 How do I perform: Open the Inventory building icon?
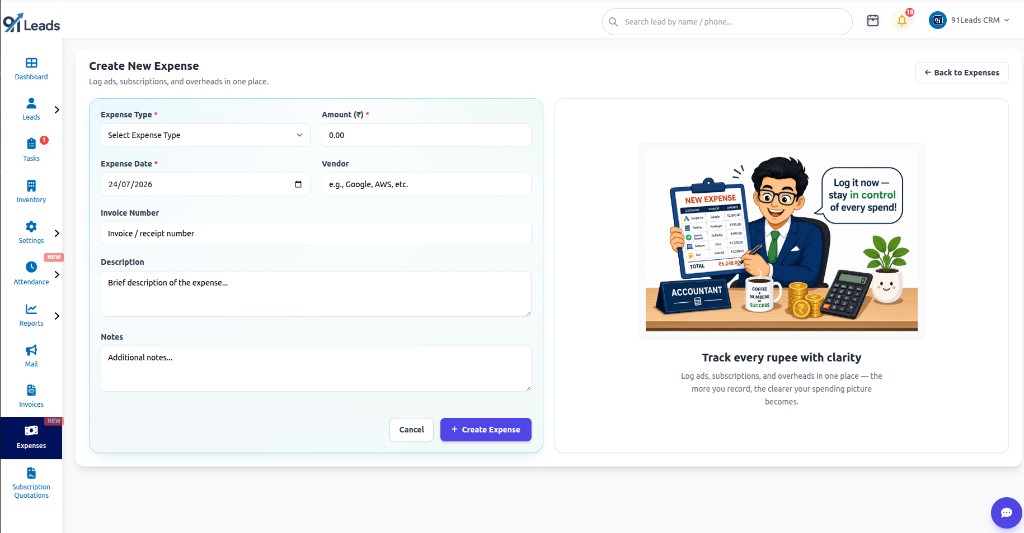[x=31, y=186]
